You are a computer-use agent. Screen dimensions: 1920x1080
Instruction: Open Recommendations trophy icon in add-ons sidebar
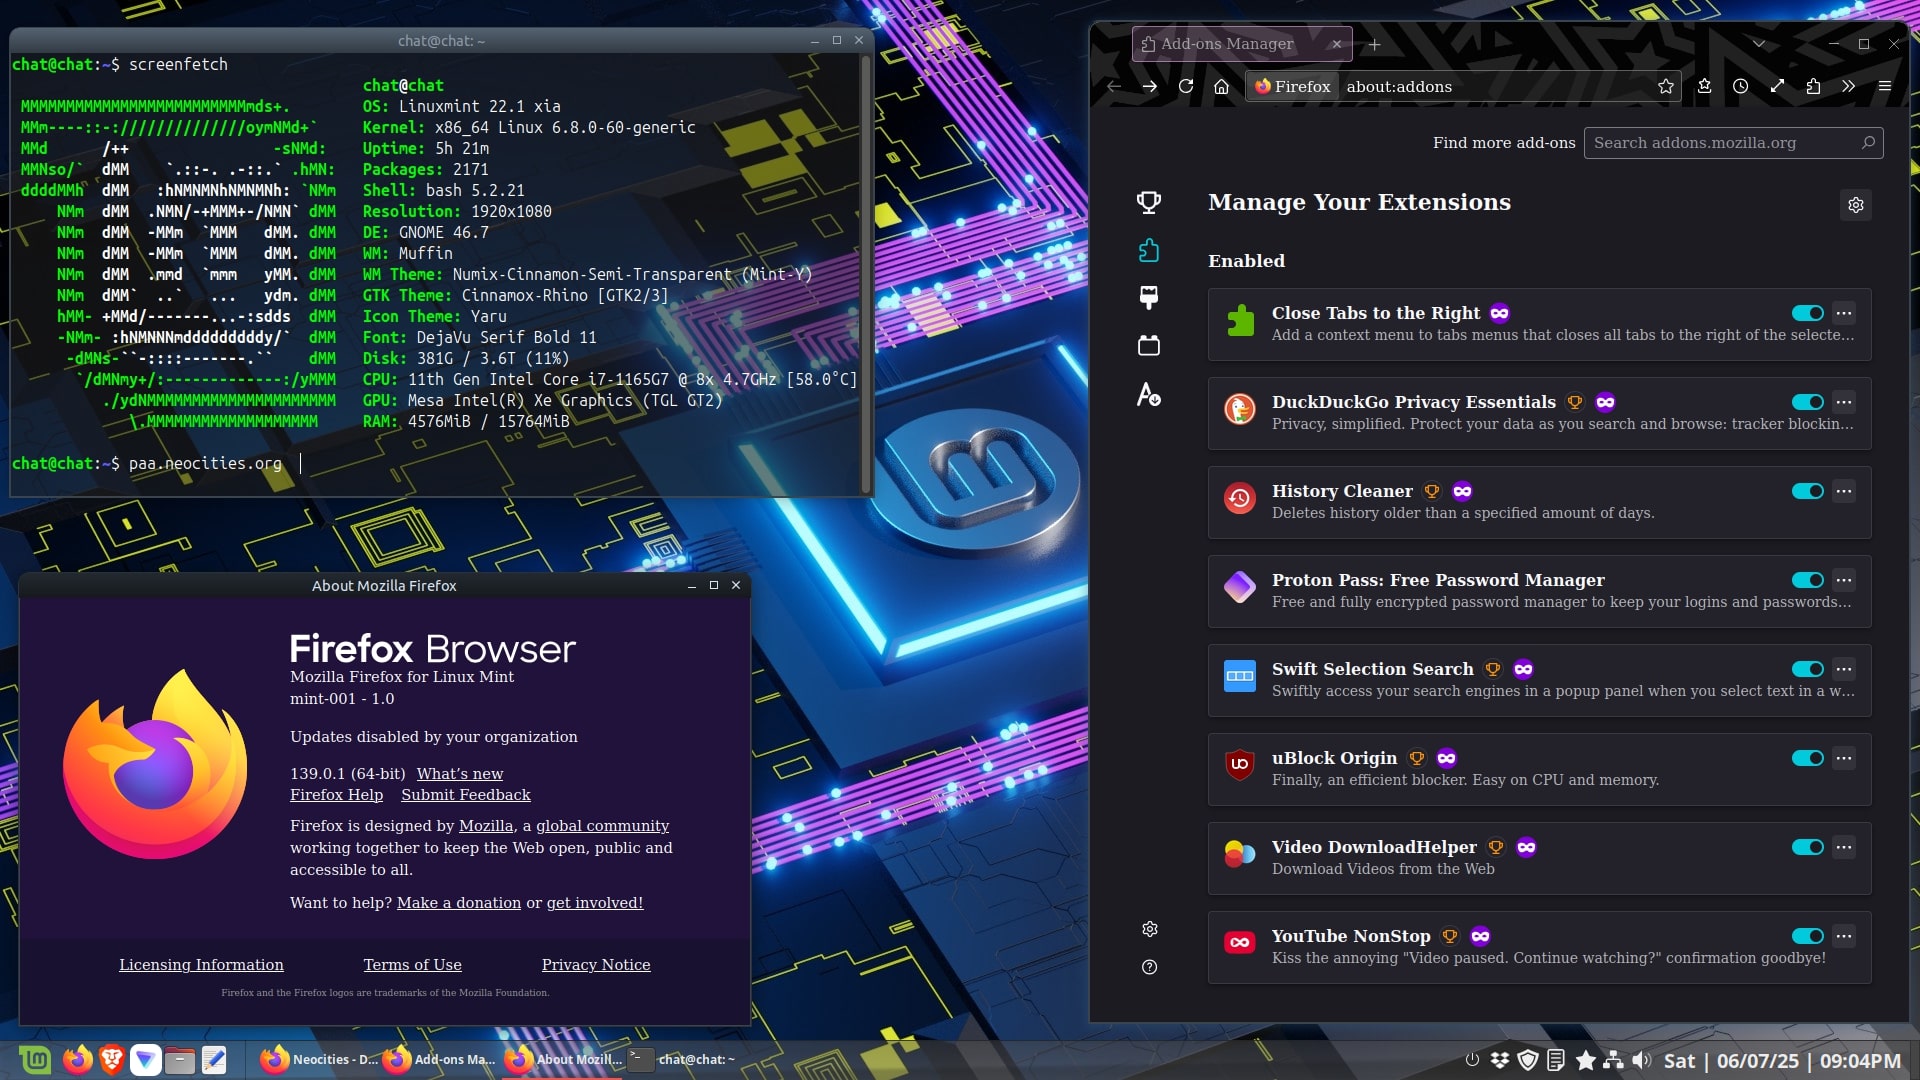click(1149, 203)
